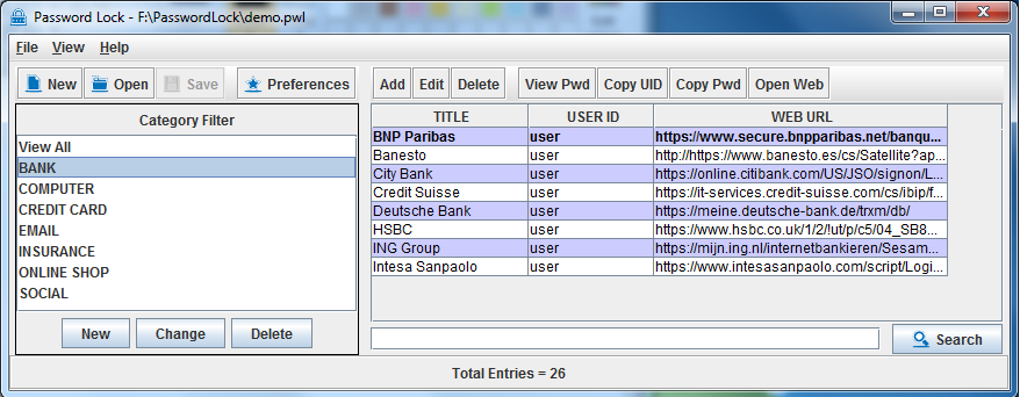Select the ONLINE SHOP category

[186, 272]
